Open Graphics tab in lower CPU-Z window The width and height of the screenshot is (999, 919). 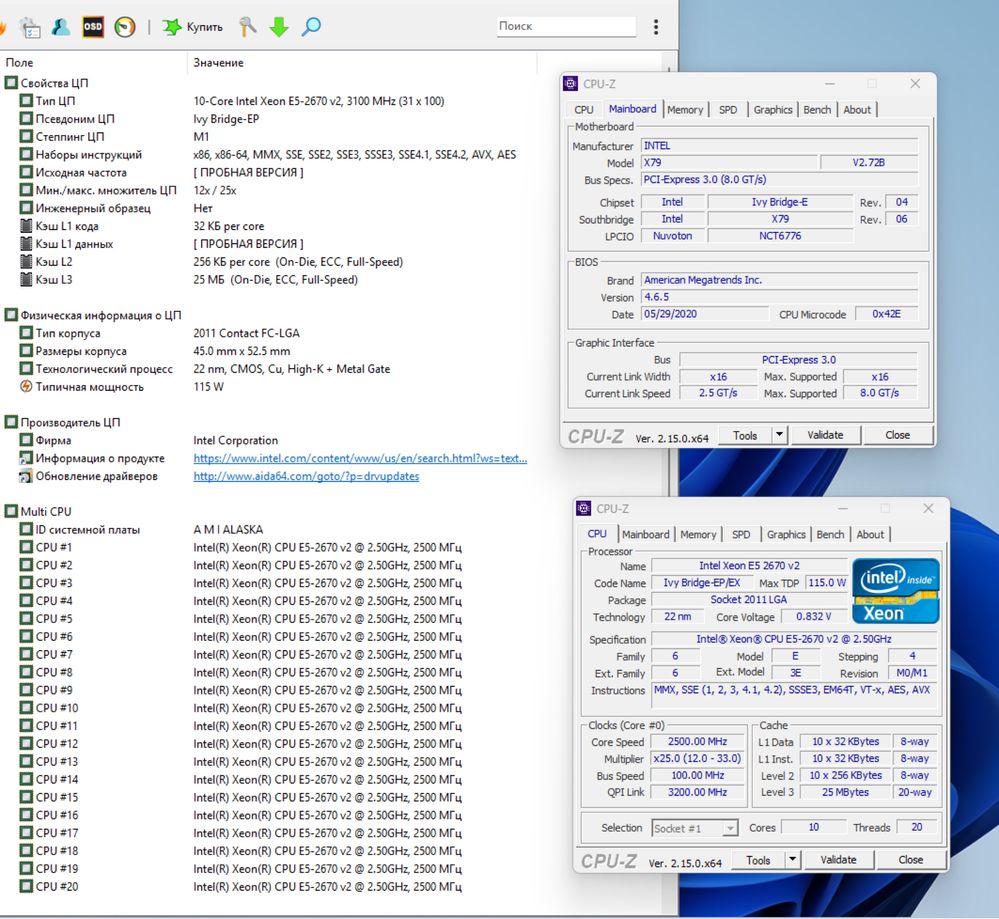tap(786, 535)
